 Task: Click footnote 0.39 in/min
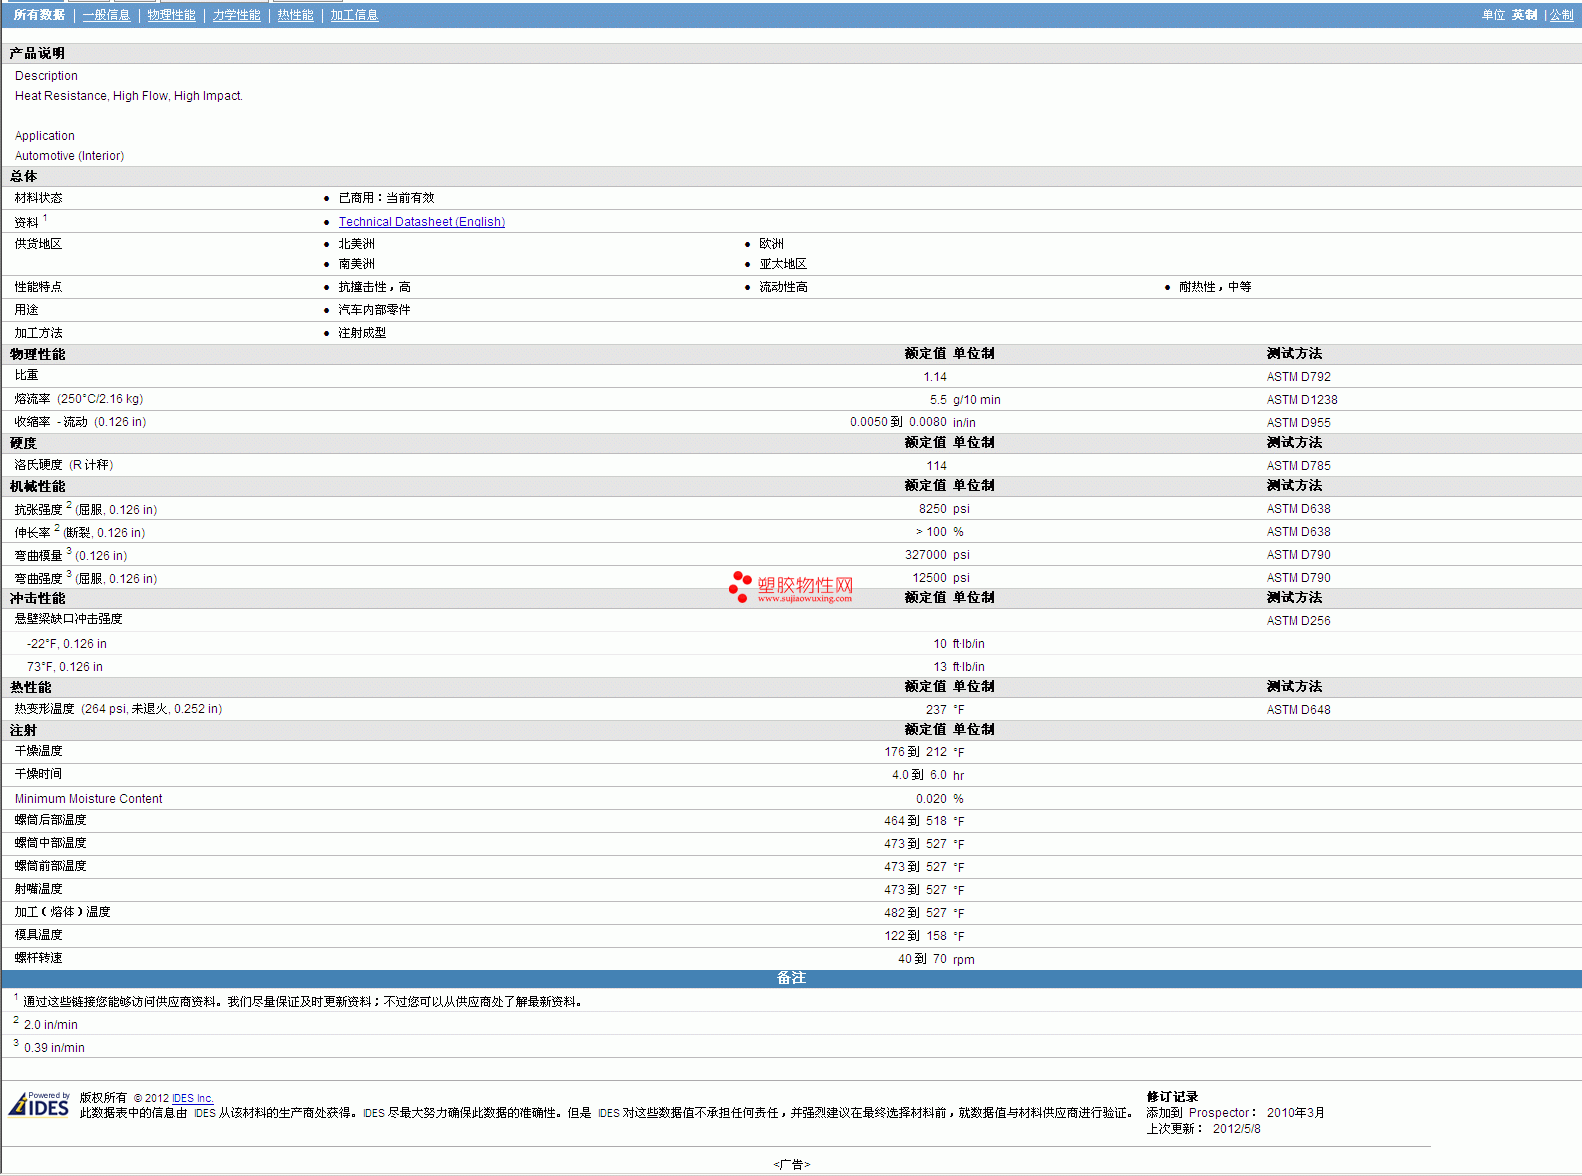pos(54,1048)
